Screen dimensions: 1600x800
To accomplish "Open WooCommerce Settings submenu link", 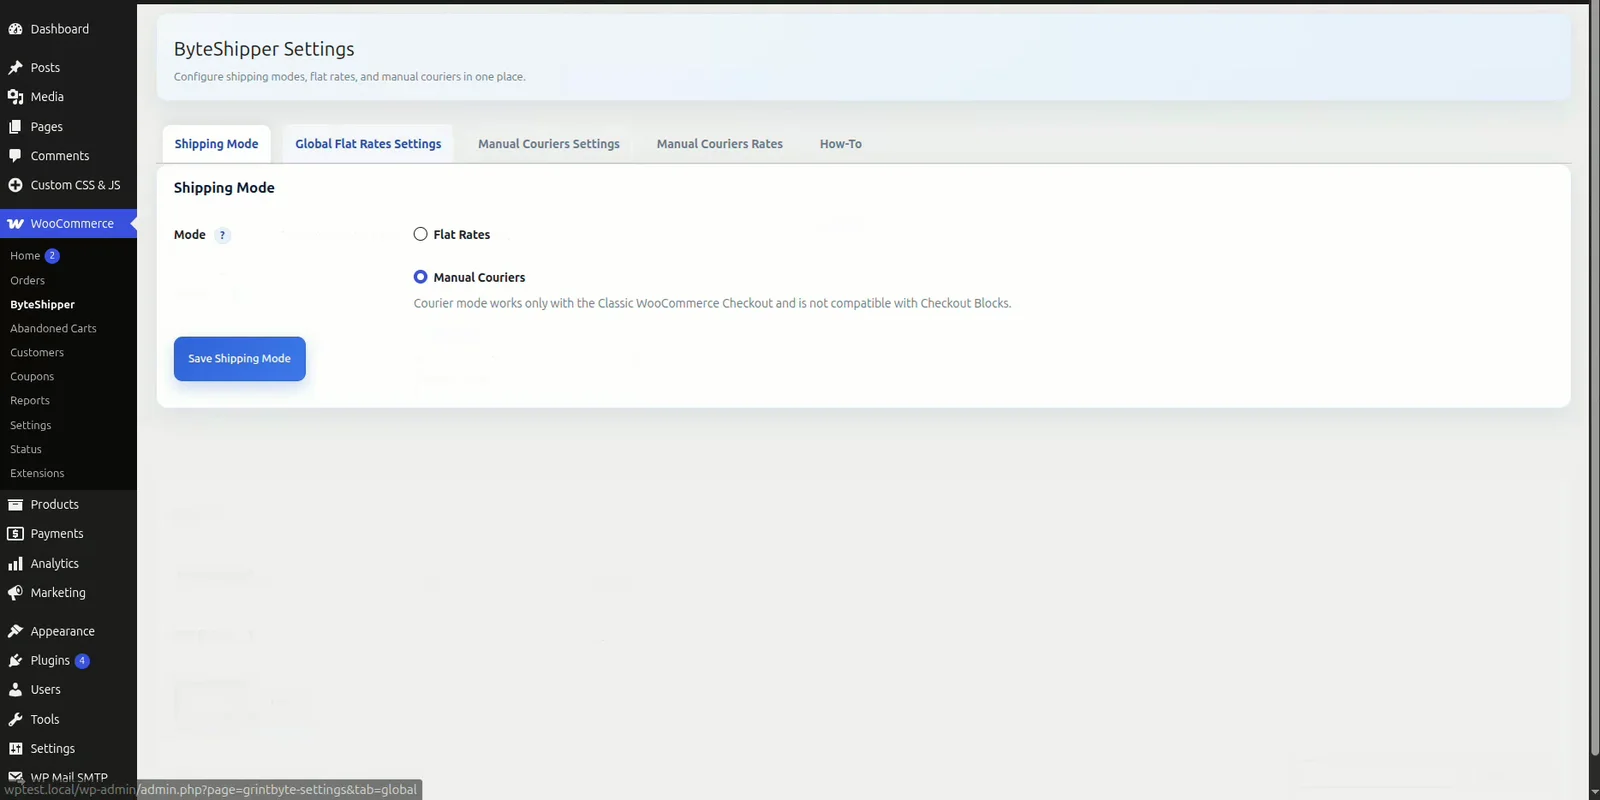I will pyautogui.click(x=31, y=426).
